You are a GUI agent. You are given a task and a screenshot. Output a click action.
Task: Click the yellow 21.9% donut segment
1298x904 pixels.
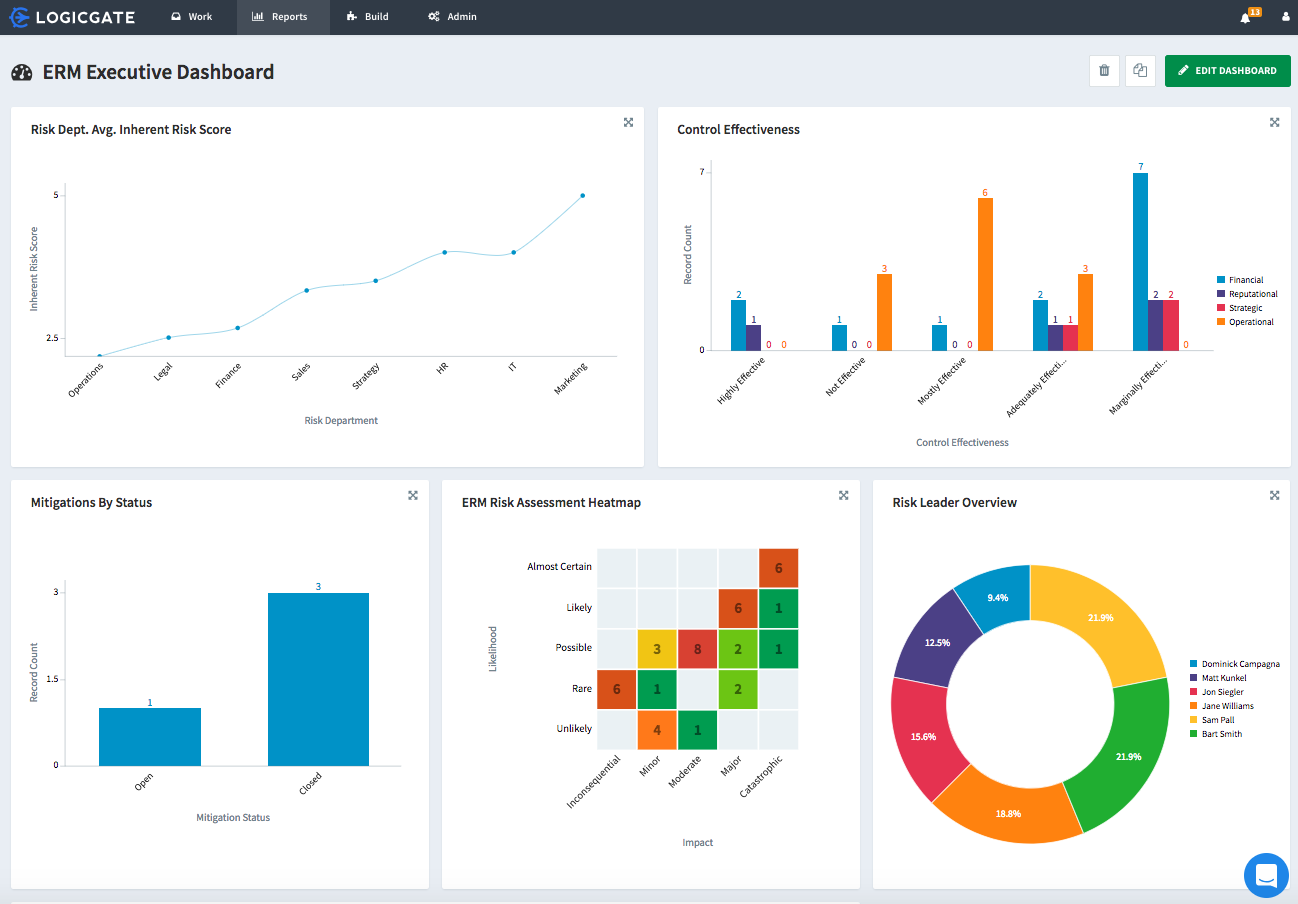pyautogui.click(x=1100, y=618)
